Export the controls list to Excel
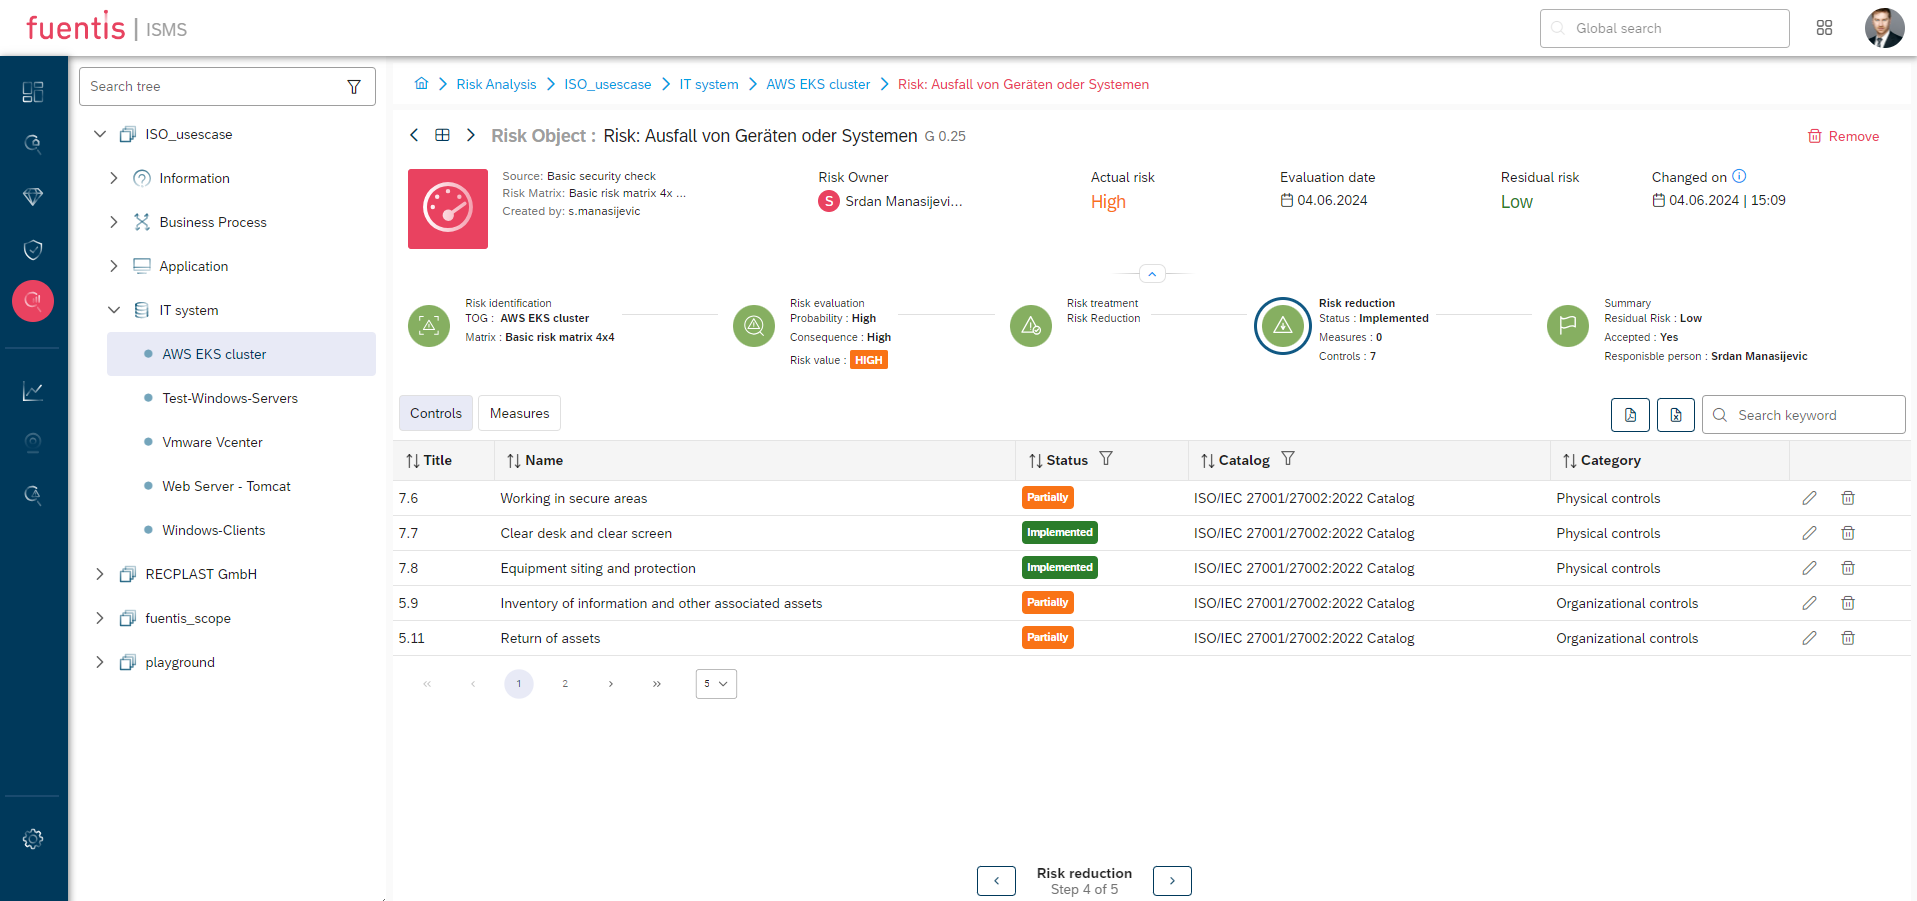This screenshot has width=1917, height=901. coord(1675,414)
